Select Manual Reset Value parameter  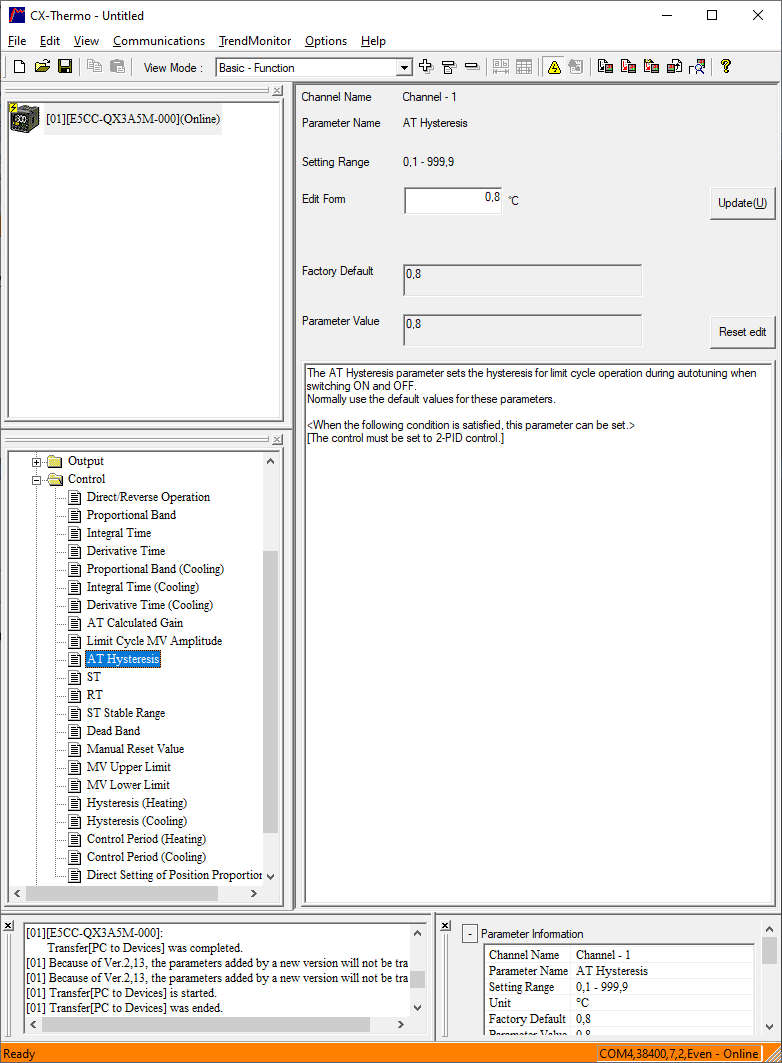coord(136,749)
